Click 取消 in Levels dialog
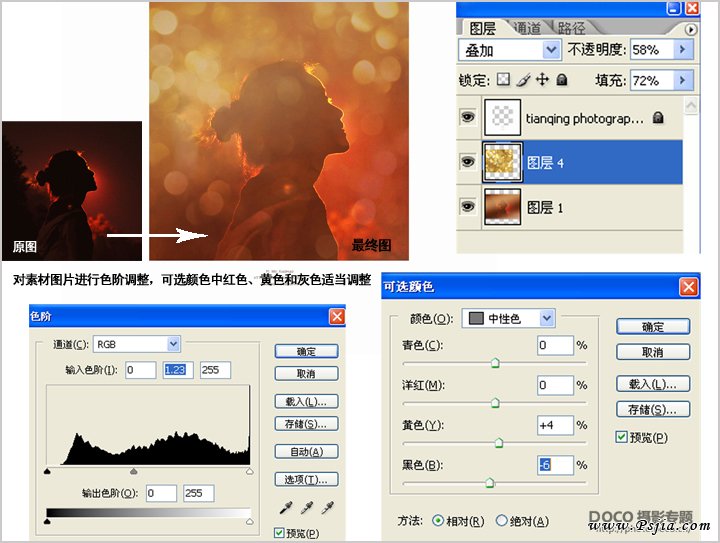 pos(306,374)
